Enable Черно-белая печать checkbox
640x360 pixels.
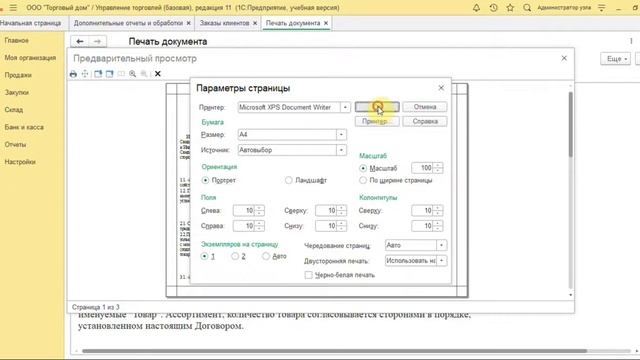(x=309, y=275)
